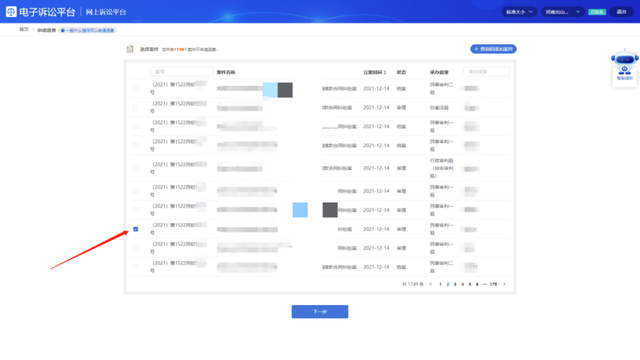This screenshot has width=640, height=360.
Task: Focus the 承办法官 search input field
Action: click(x=487, y=71)
